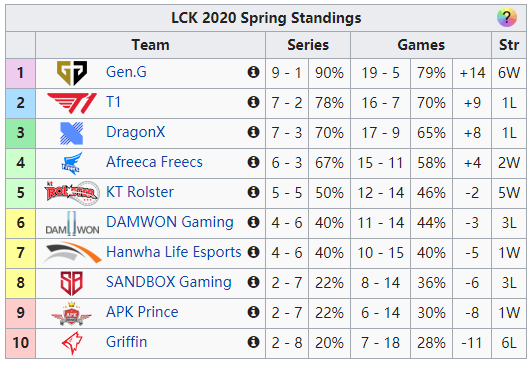Screen dimensions: 530x365
Task: Click the Games column header
Action: tap(421, 45)
